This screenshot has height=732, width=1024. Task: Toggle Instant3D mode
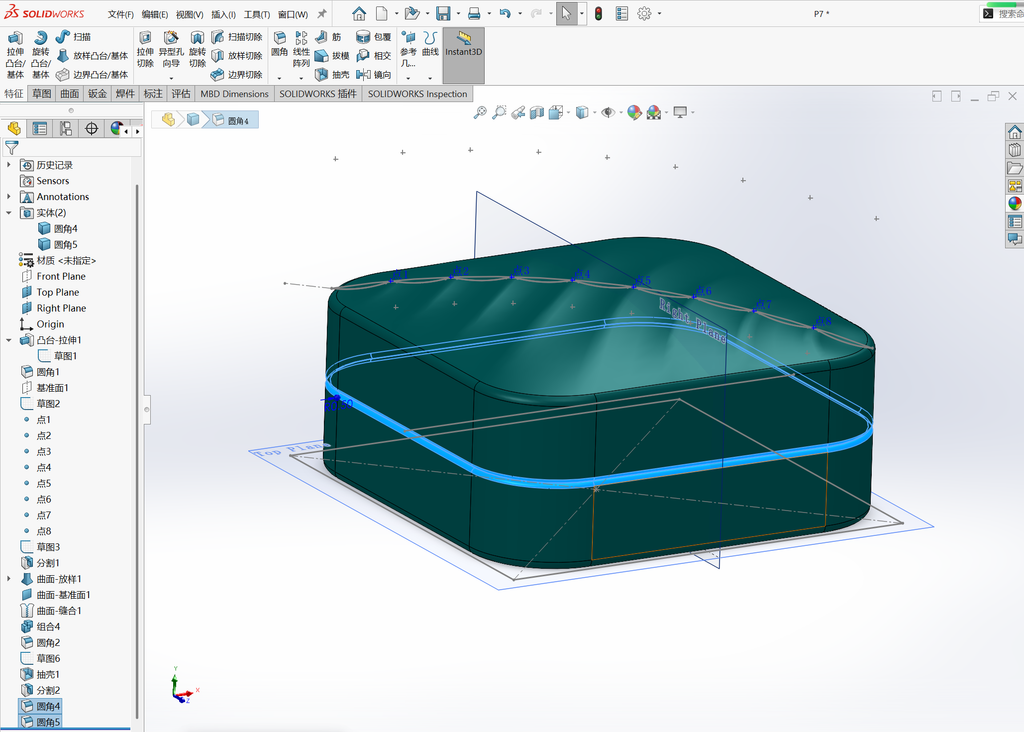coord(464,55)
